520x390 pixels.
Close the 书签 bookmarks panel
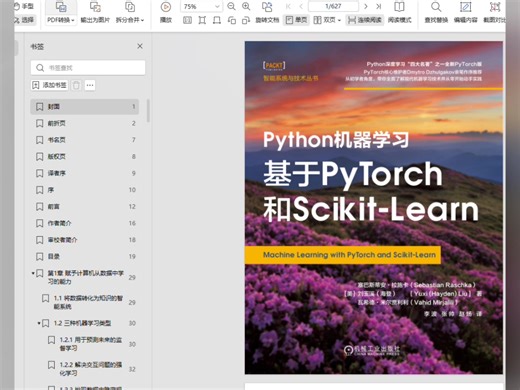click(x=140, y=46)
